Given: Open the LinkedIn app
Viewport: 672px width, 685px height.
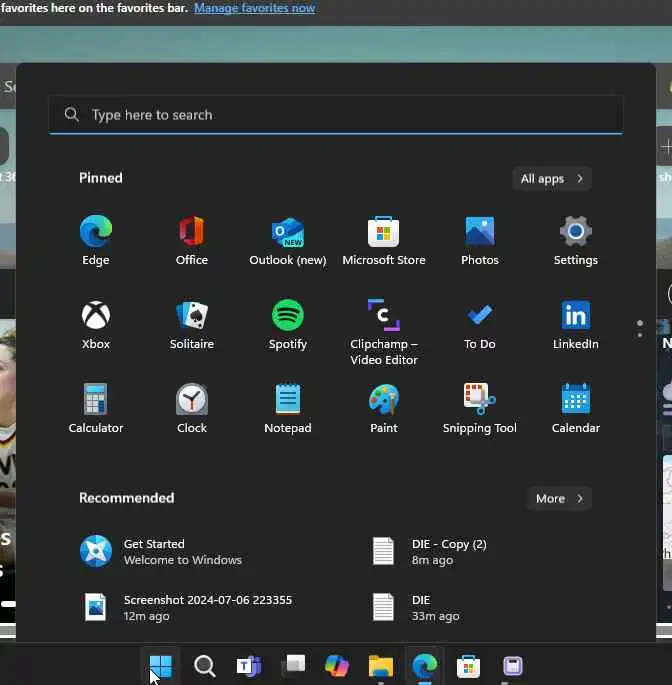Looking at the screenshot, I should pyautogui.click(x=575, y=324).
